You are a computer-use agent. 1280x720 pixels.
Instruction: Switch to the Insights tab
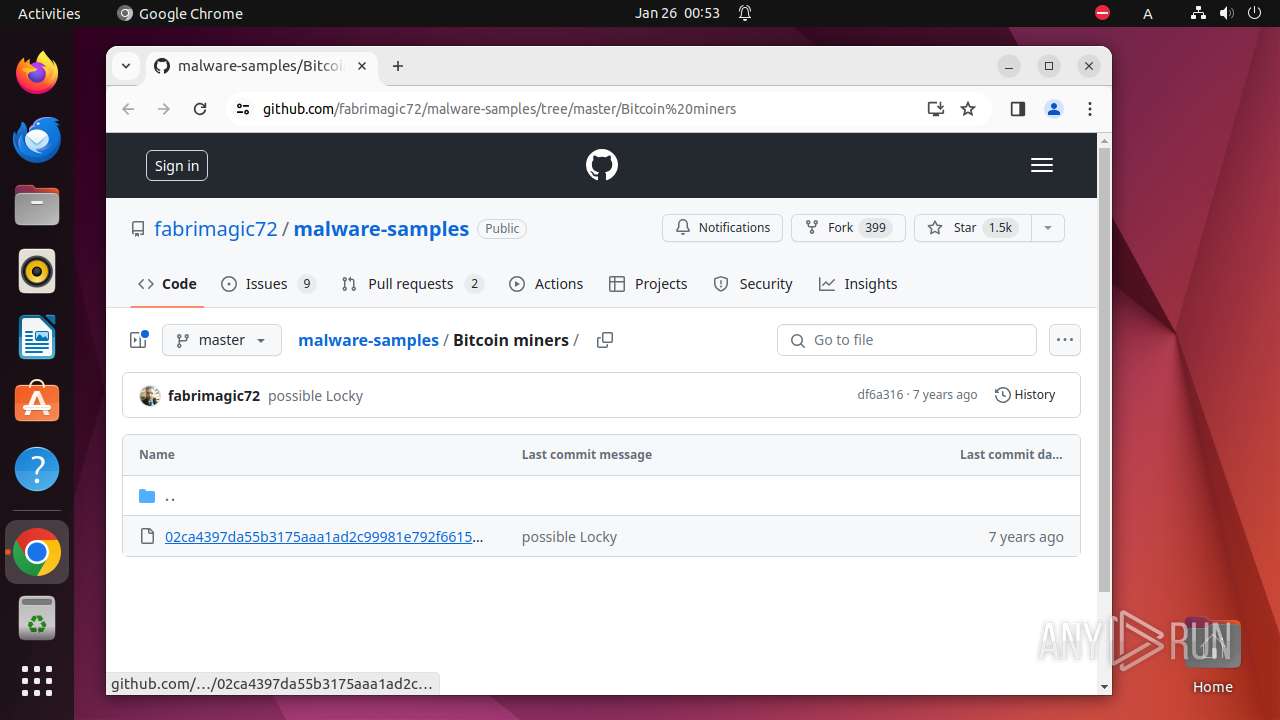click(x=858, y=284)
